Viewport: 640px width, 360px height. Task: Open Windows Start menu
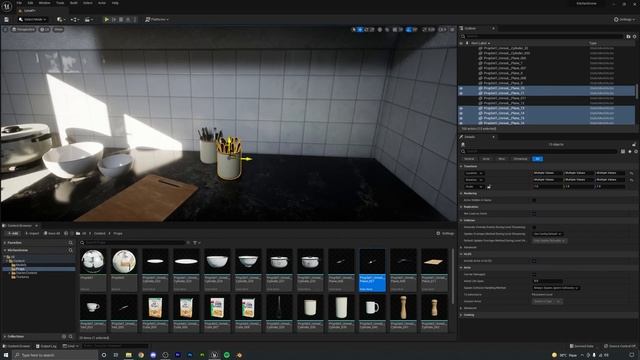pos(6,355)
